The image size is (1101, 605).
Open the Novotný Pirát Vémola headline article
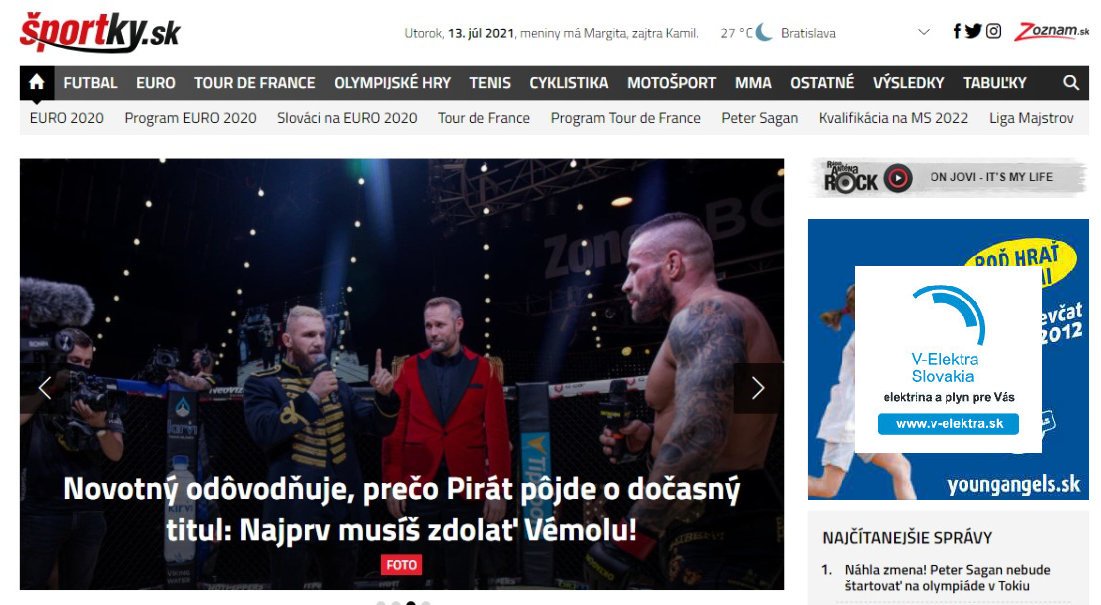coord(402,509)
